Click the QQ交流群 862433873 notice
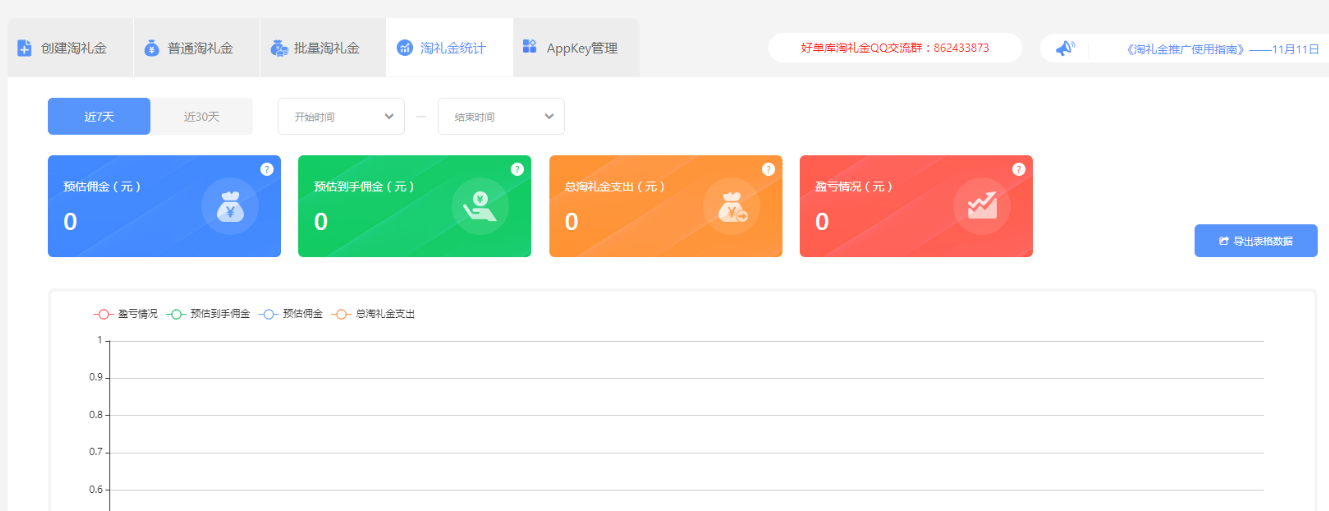 pyautogui.click(x=895, y=48)
